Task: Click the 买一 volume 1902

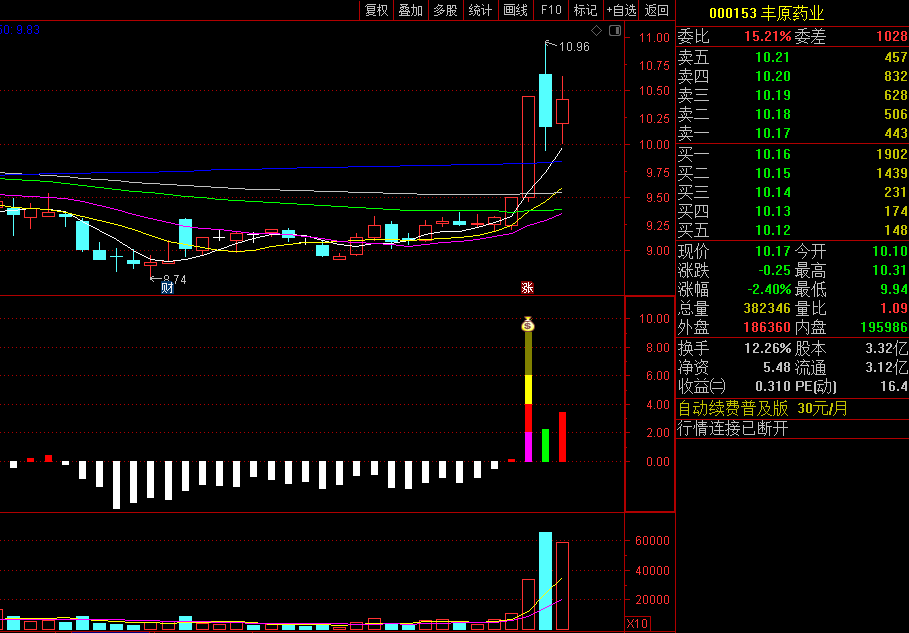Action: (x=892, y=154)
